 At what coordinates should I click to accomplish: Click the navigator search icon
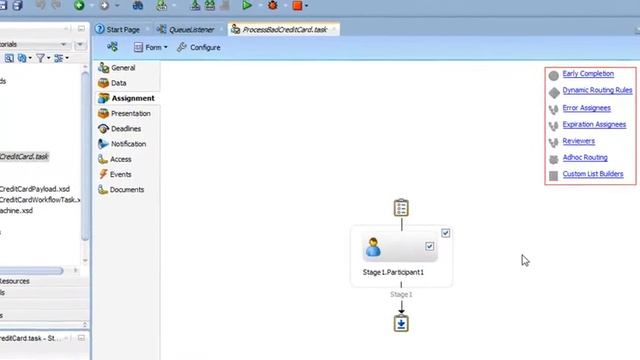[9, 58]
